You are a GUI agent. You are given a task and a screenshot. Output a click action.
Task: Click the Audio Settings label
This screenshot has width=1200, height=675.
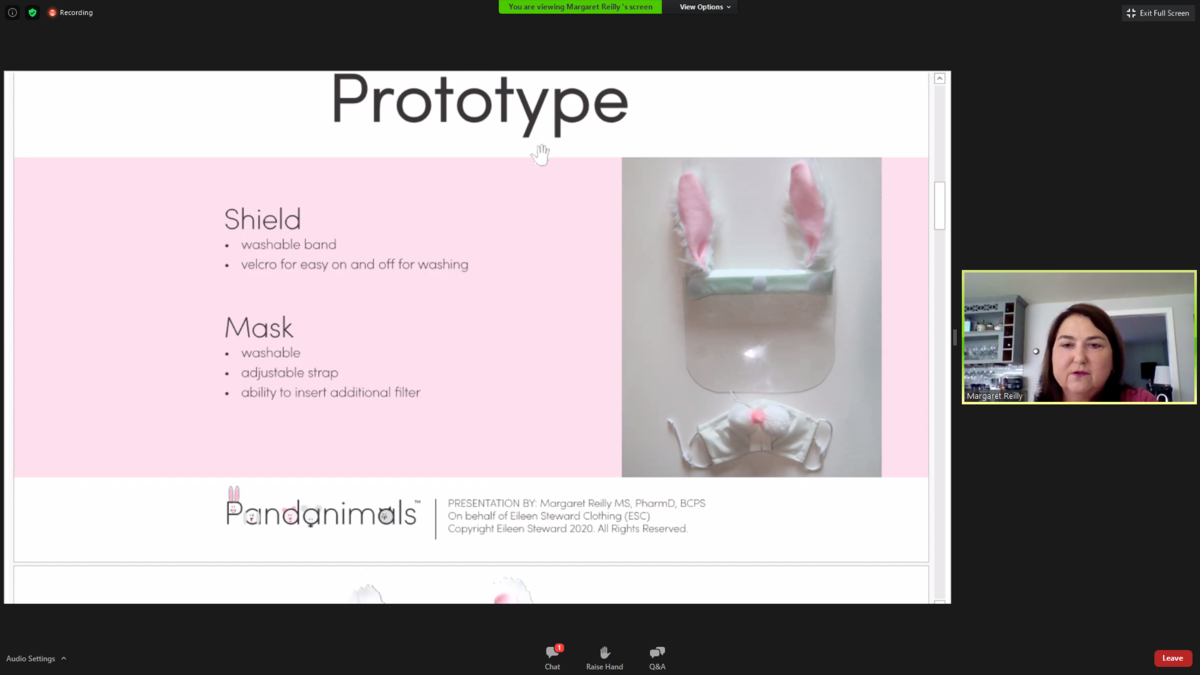31,659
